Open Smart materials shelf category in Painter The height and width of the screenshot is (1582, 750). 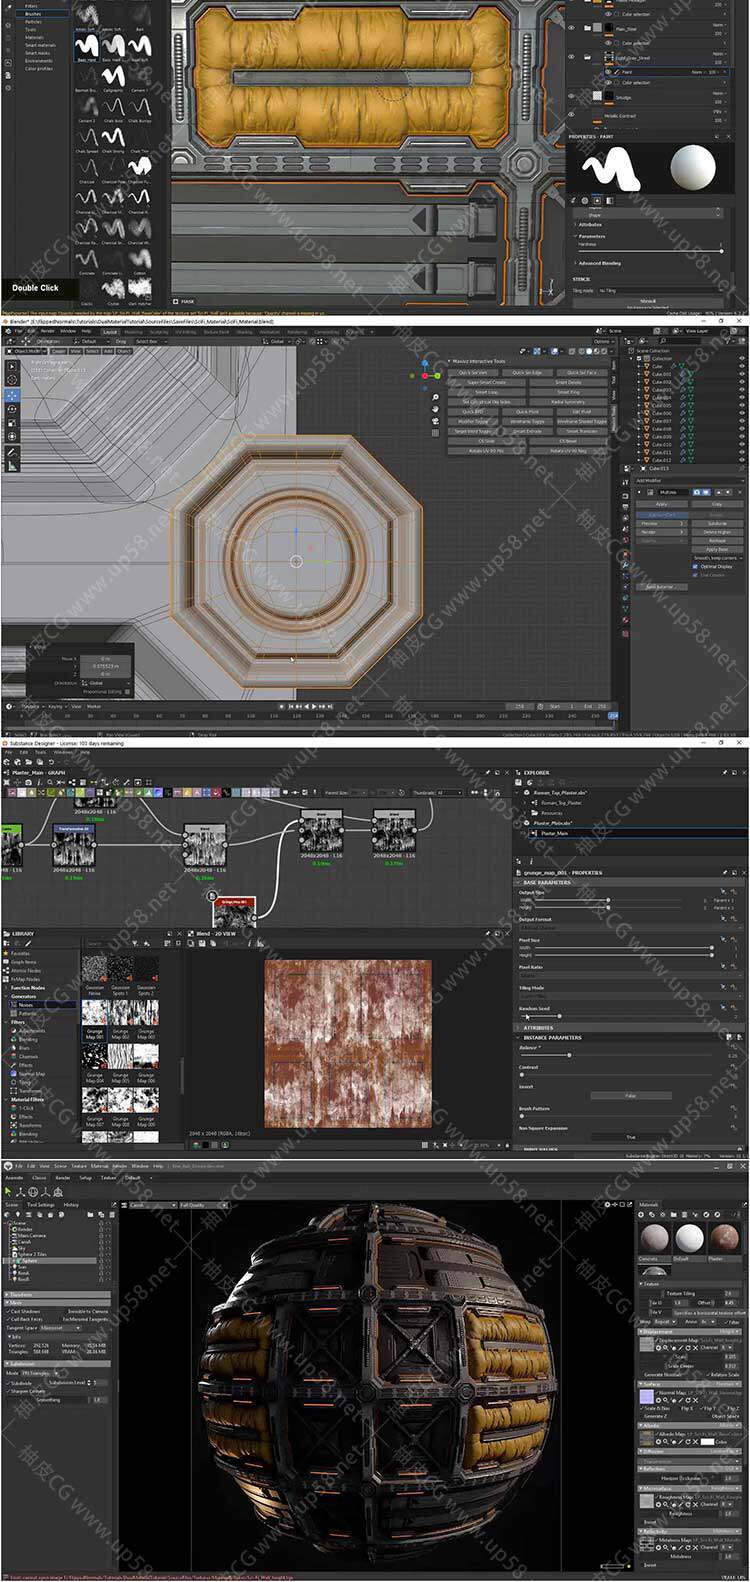40,45
